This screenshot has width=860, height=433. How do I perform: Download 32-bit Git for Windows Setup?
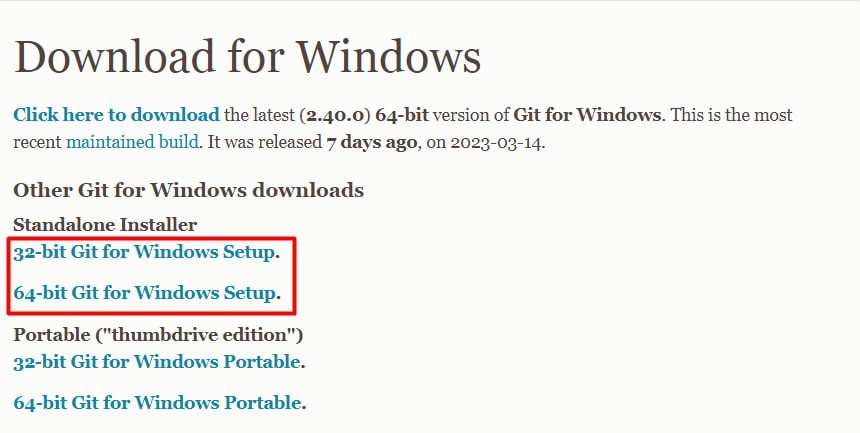tap(144, 253)
